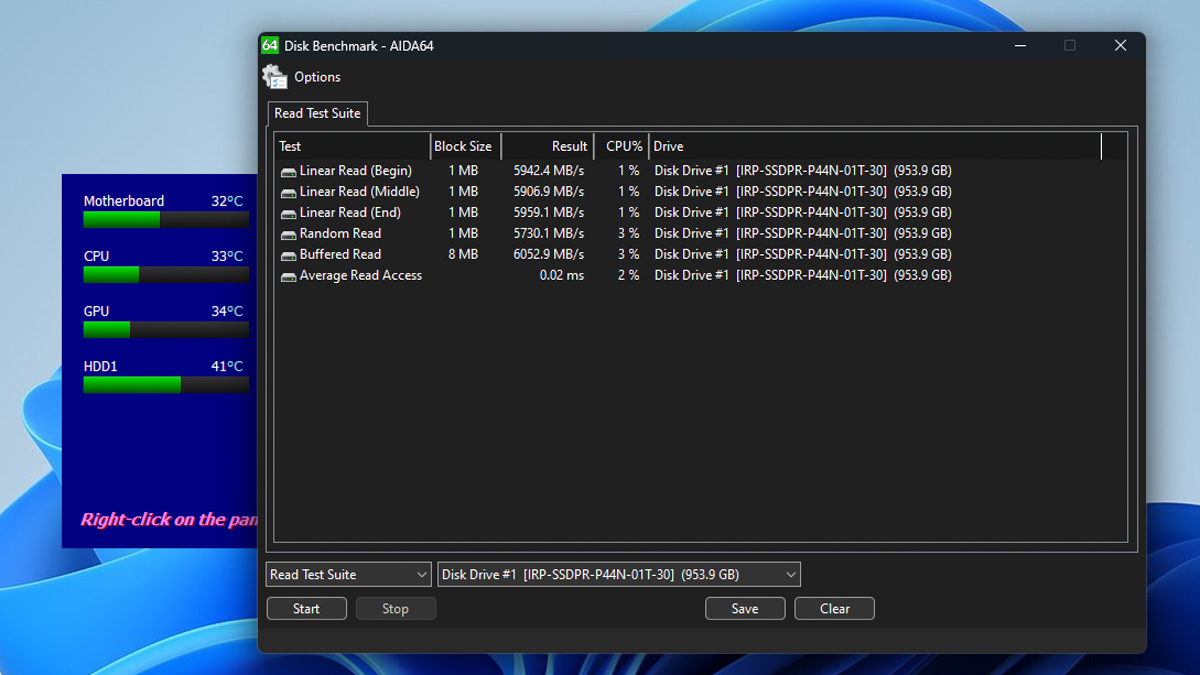Save the benchmark results
1200x675 pixels.
[x=745, y=608]
